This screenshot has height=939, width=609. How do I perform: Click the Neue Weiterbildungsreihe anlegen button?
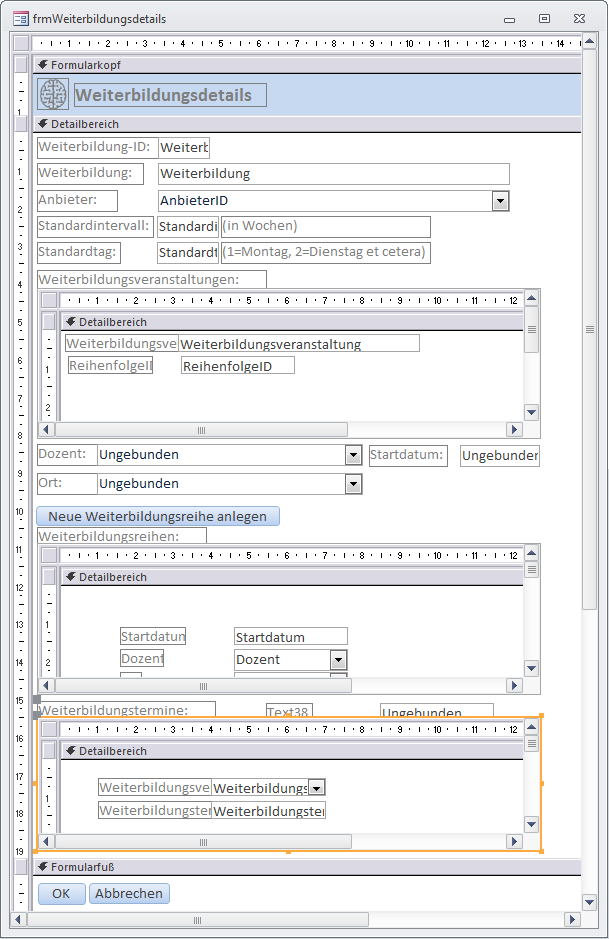point(158,516)
